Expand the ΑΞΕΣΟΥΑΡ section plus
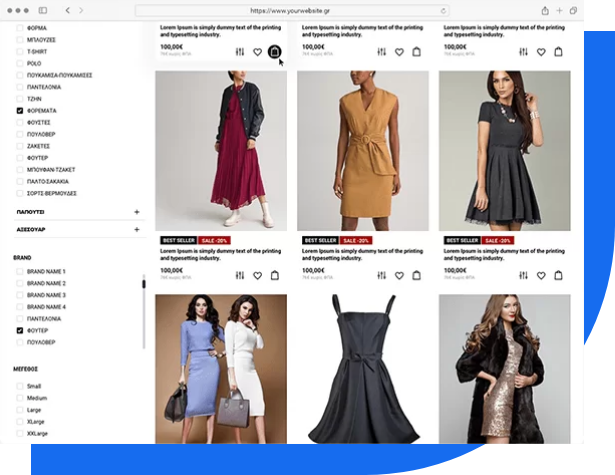 pyautogui.click(x=136, y=229)
